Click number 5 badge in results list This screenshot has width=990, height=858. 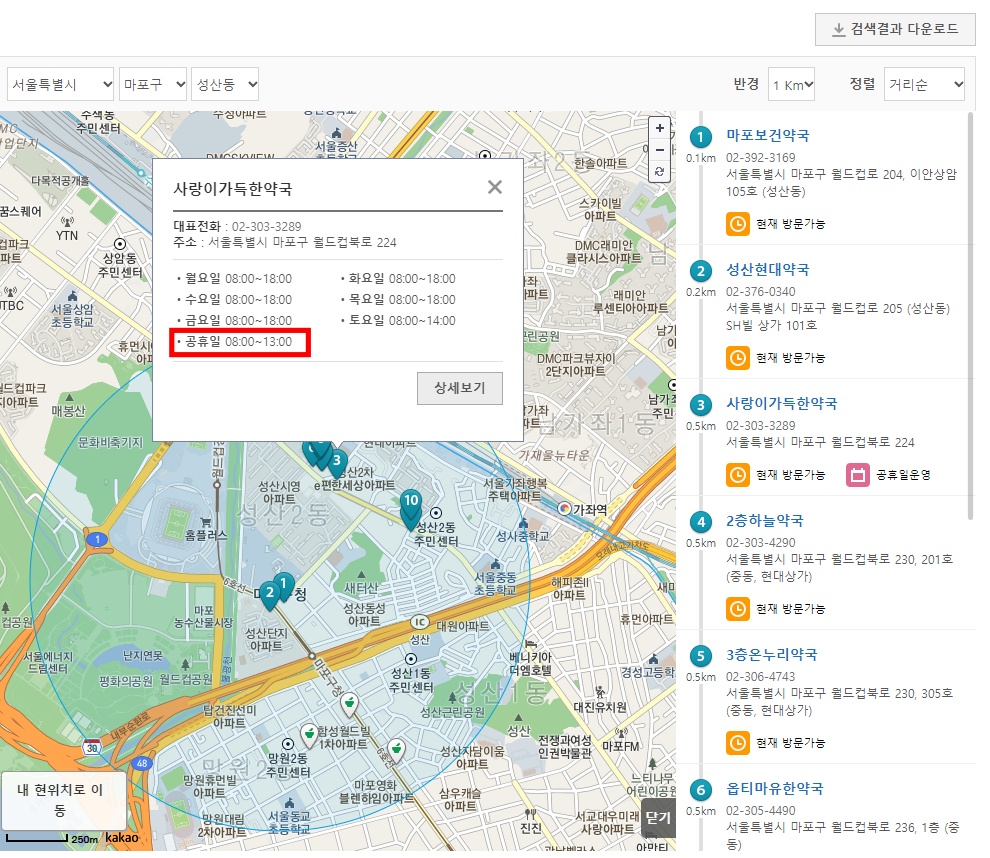(701, 656)
